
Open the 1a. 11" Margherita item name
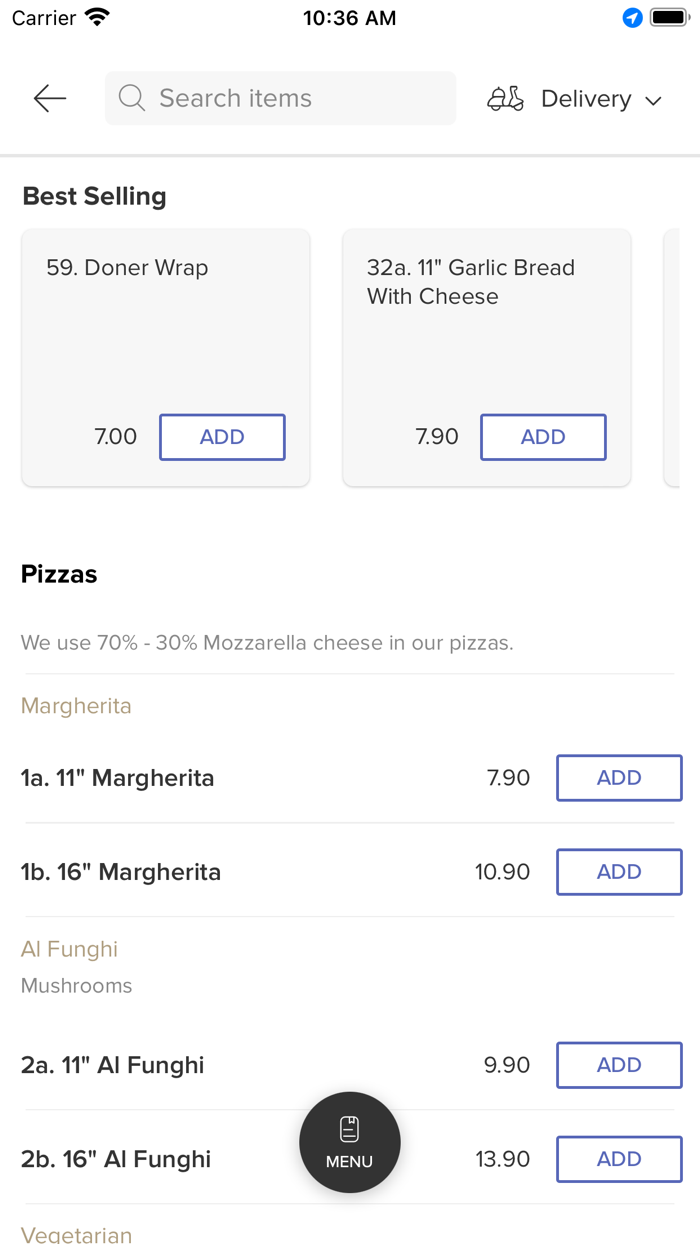point(118,778)
